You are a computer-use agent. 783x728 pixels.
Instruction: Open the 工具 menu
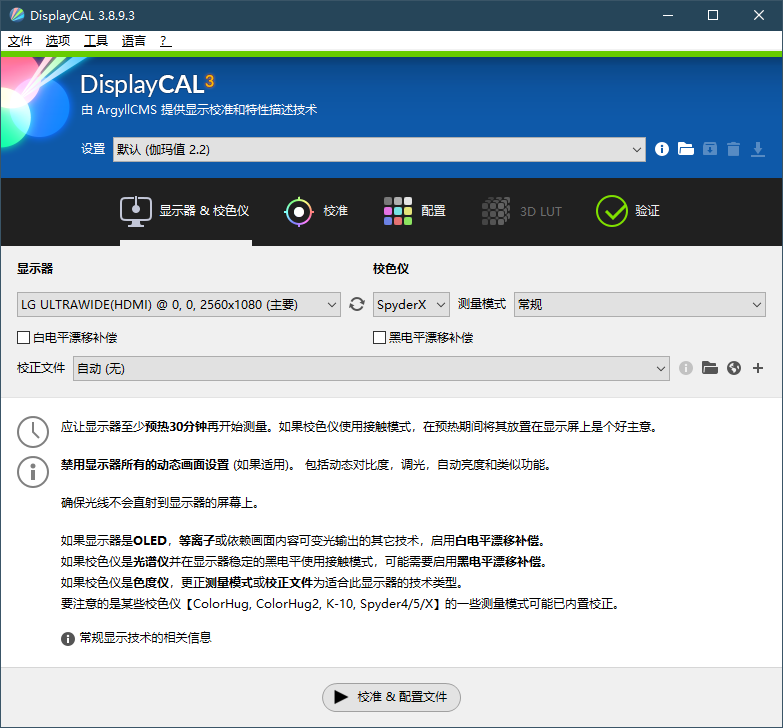coord(96,41)
